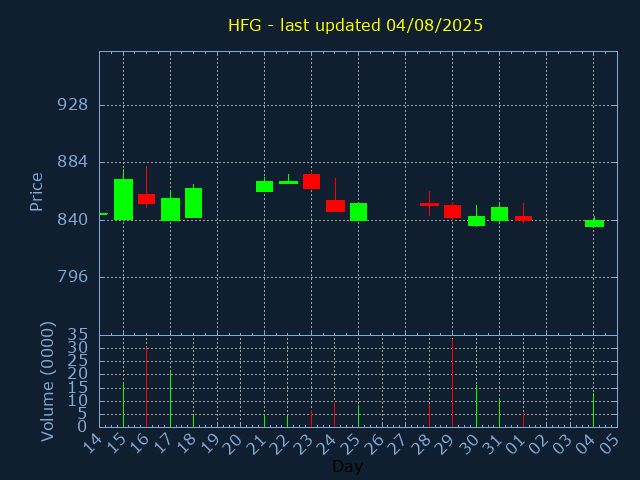Click the red volume bar for day 16
The height and width of the screenshot is (480, 640).
click(147, 387)
